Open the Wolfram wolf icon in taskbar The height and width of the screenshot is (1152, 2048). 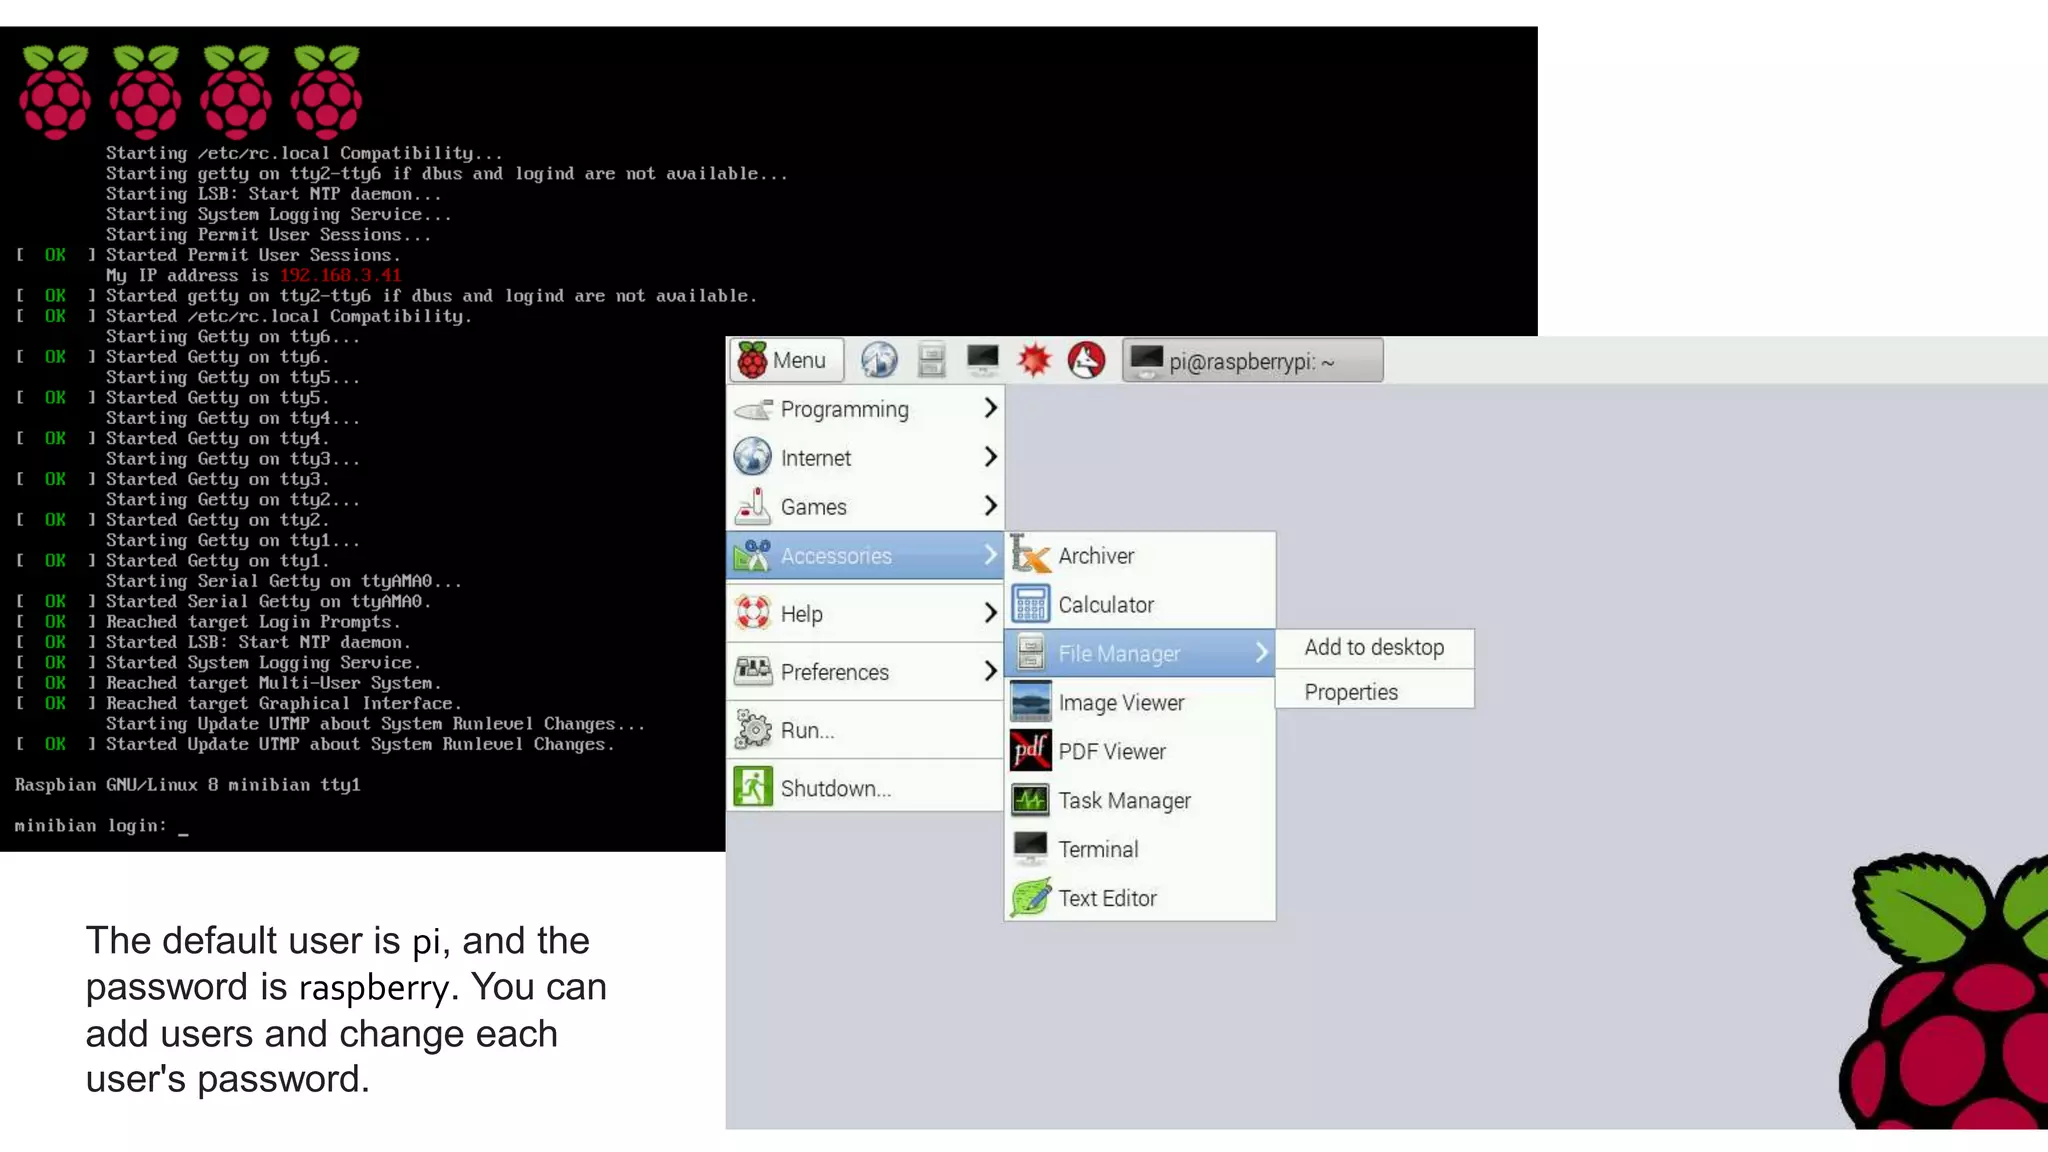pos(1086,360)
